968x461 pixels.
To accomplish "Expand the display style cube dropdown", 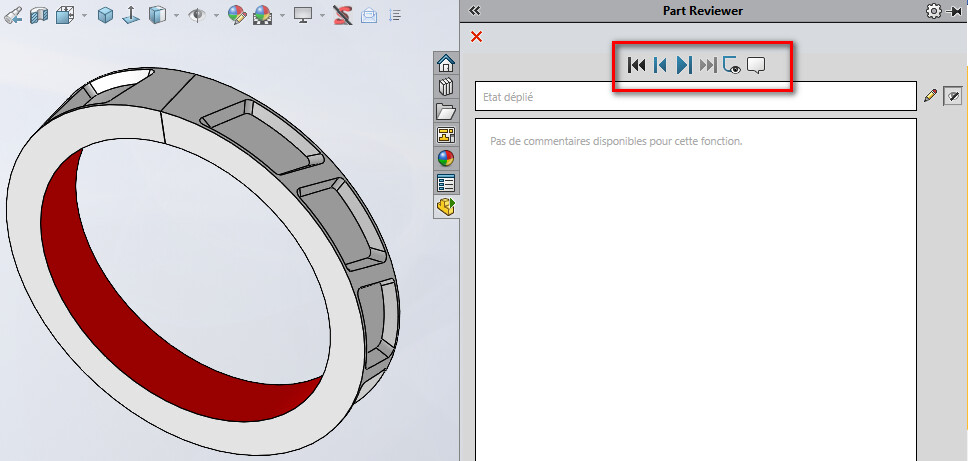I will pyautogui.click(x=176, y=15).
